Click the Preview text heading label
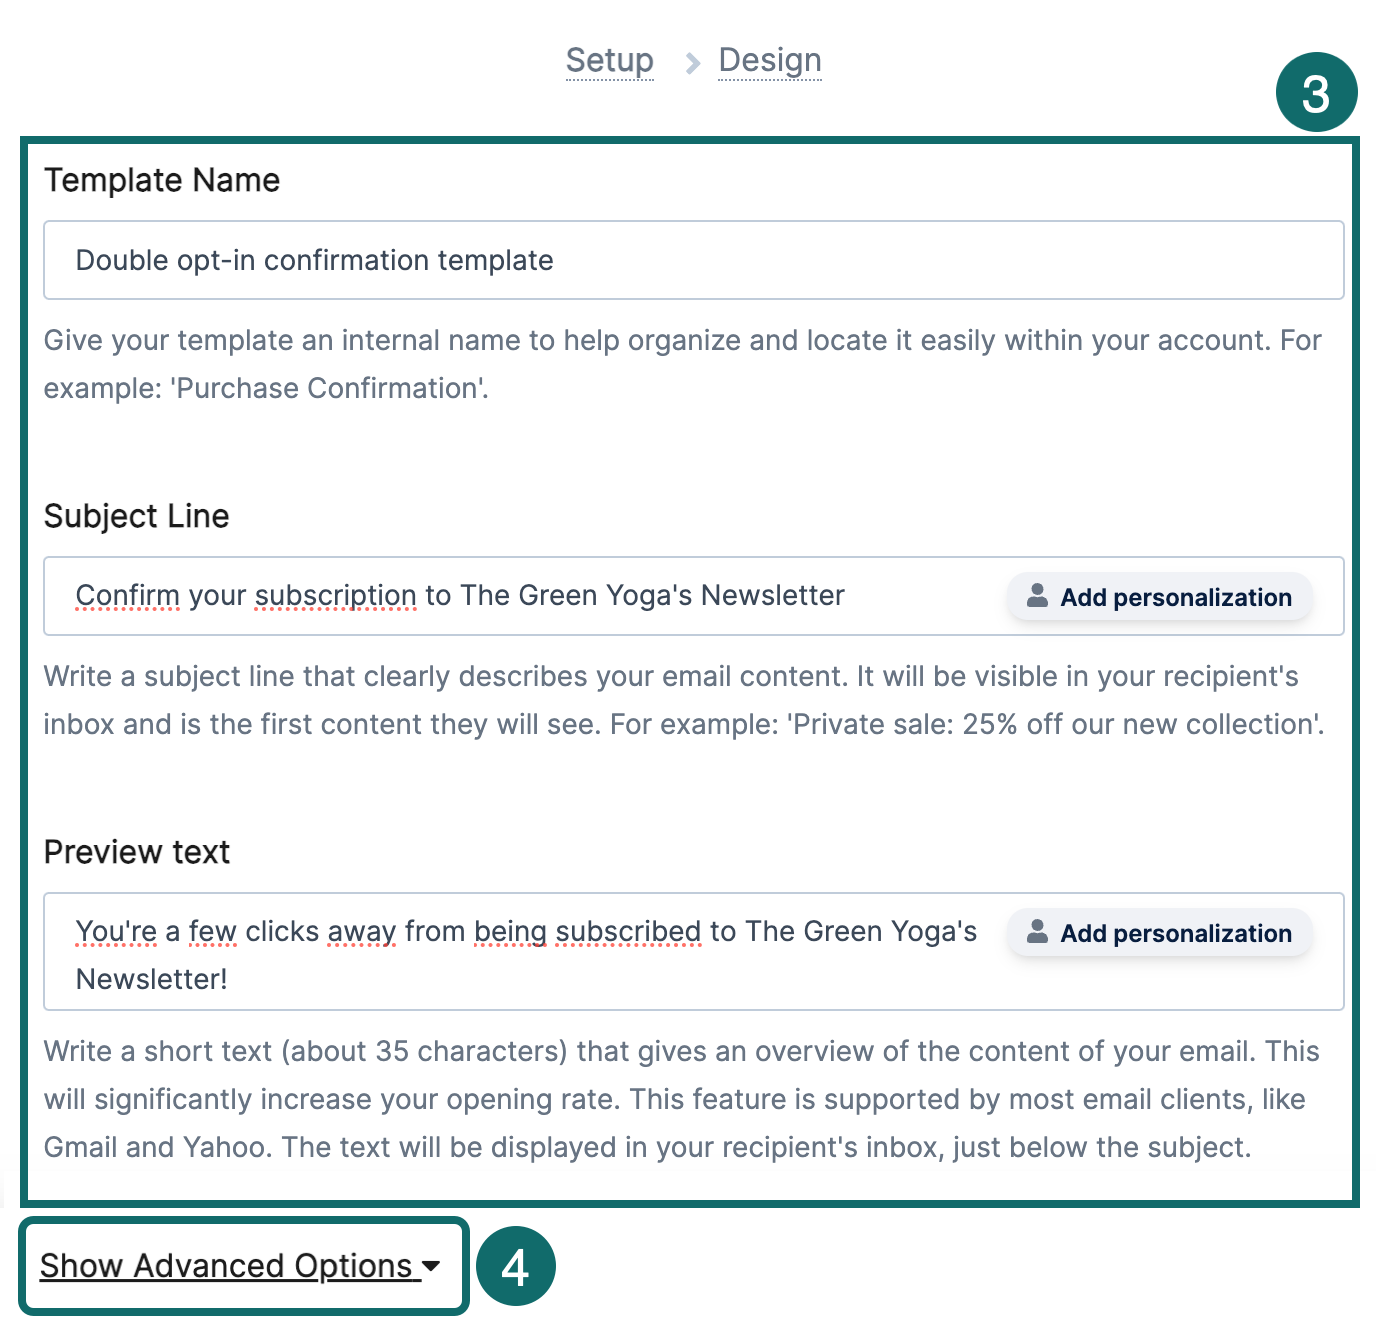Screen dimensions: 1376x1330 click(x=137, y=852)
